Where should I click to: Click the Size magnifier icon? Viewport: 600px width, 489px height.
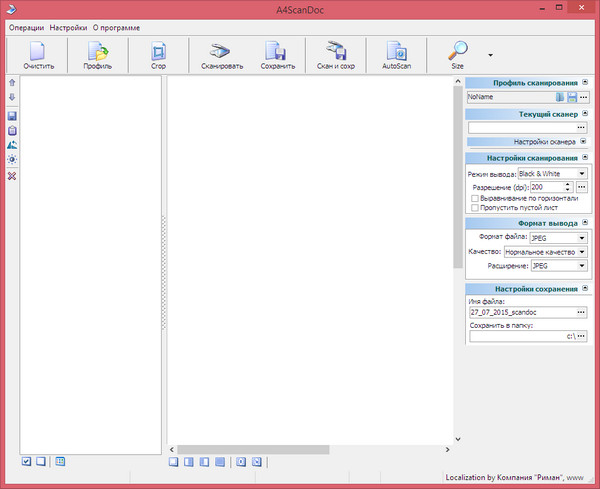(458, 54)
